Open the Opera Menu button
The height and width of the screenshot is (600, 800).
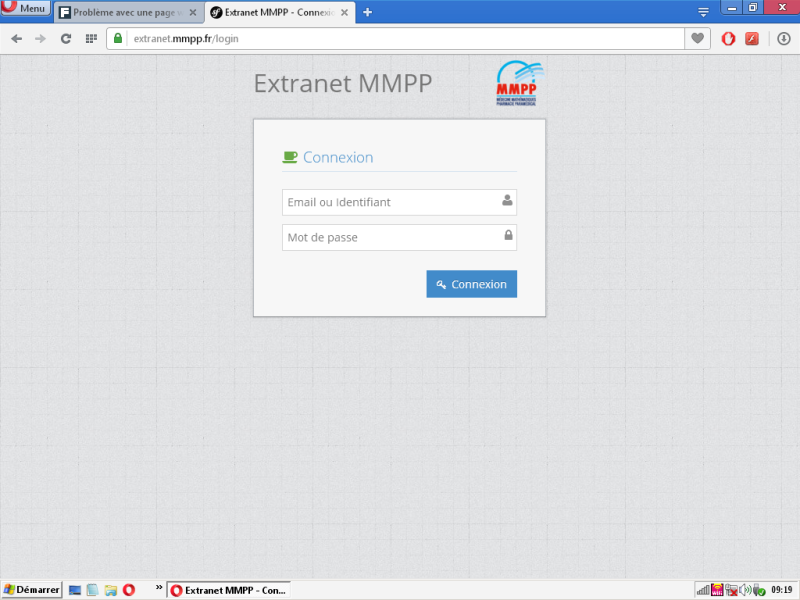click(26, 8)
